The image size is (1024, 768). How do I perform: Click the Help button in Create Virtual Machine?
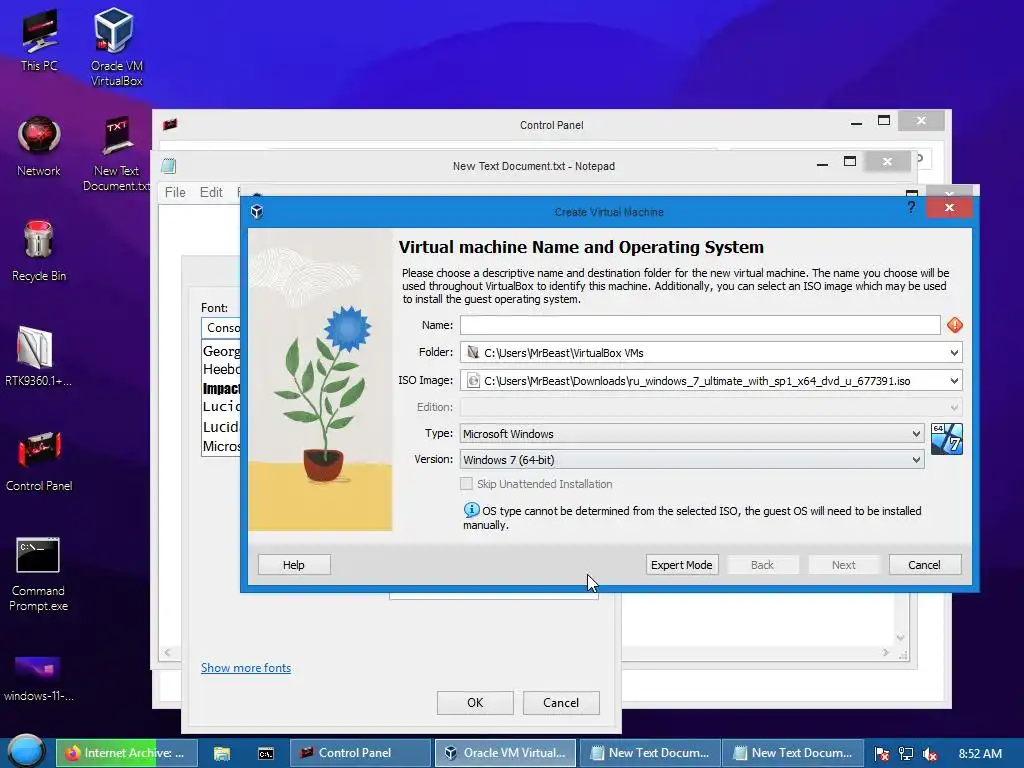(294, 565)
